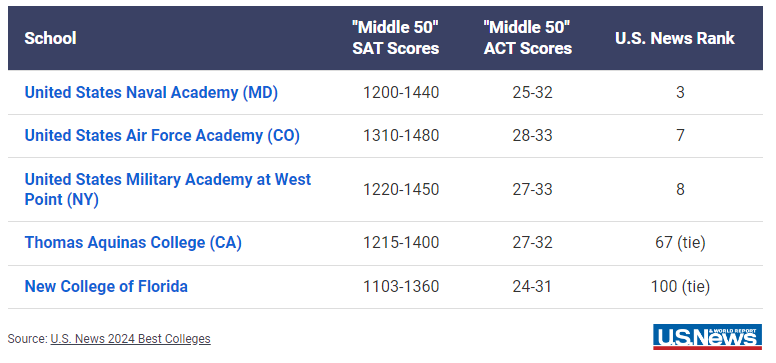Open United States Air Force Academy link
Image resolution: width=776 pixels, height=363 pixels.
[x=162, y=136]
